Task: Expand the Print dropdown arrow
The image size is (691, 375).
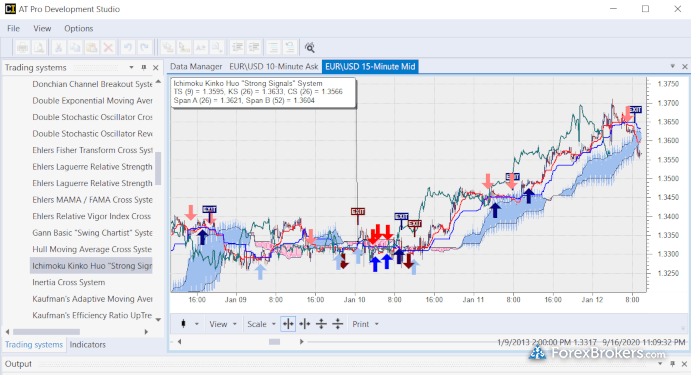Action: (377, 324)
